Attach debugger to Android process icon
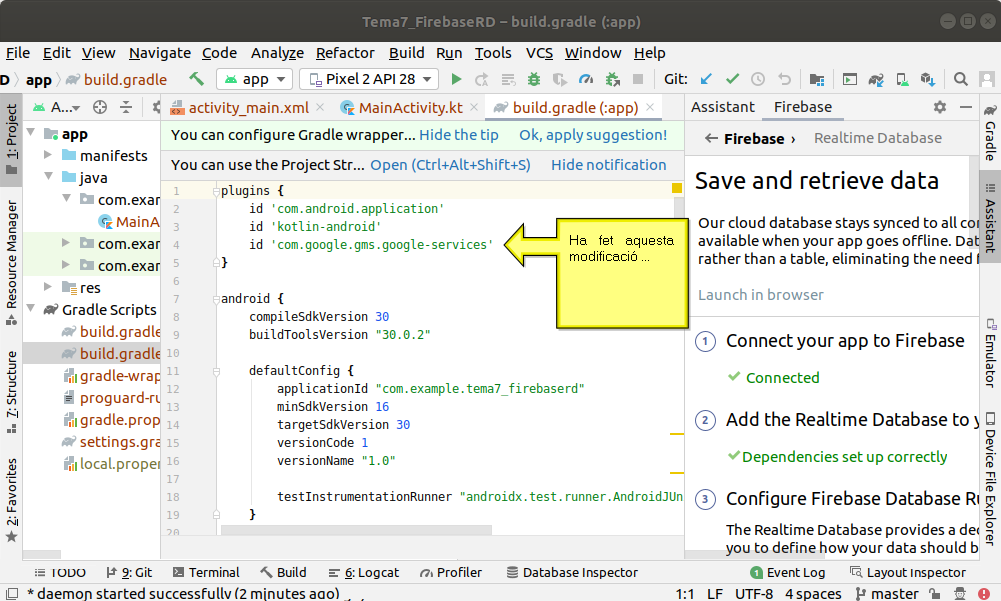 tap(612, 79)
